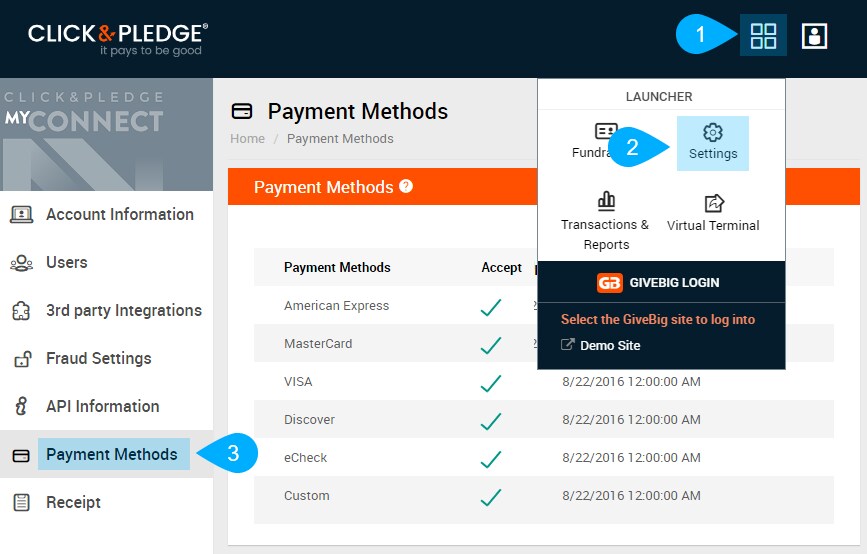This screenshot has width=867, height=554.
Task: Click the Payment Methods column header
Action: click(x=337, y=268)
